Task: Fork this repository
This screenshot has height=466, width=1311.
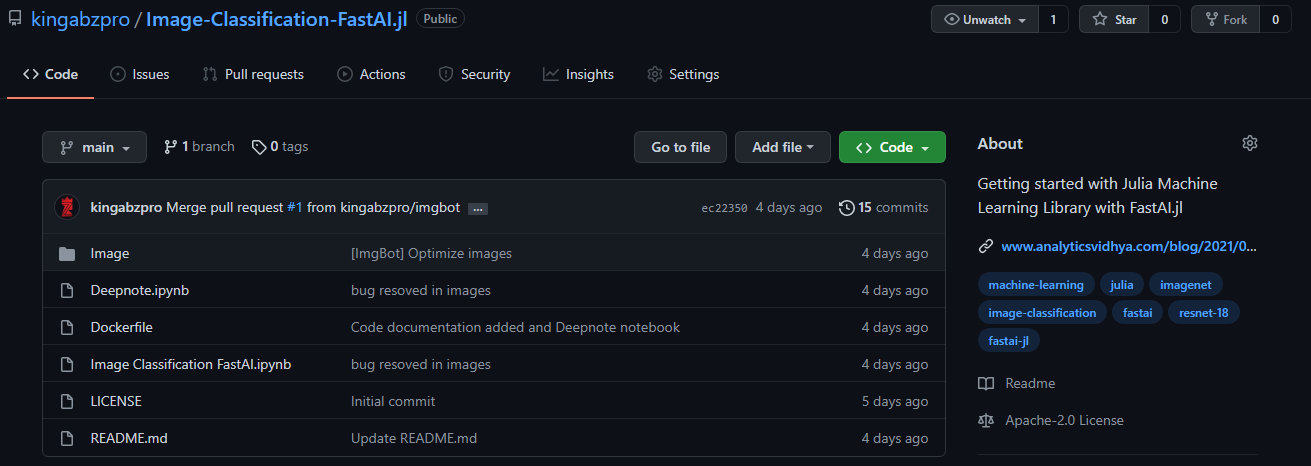Action: pyautogui.click(x=1224, y=19)
